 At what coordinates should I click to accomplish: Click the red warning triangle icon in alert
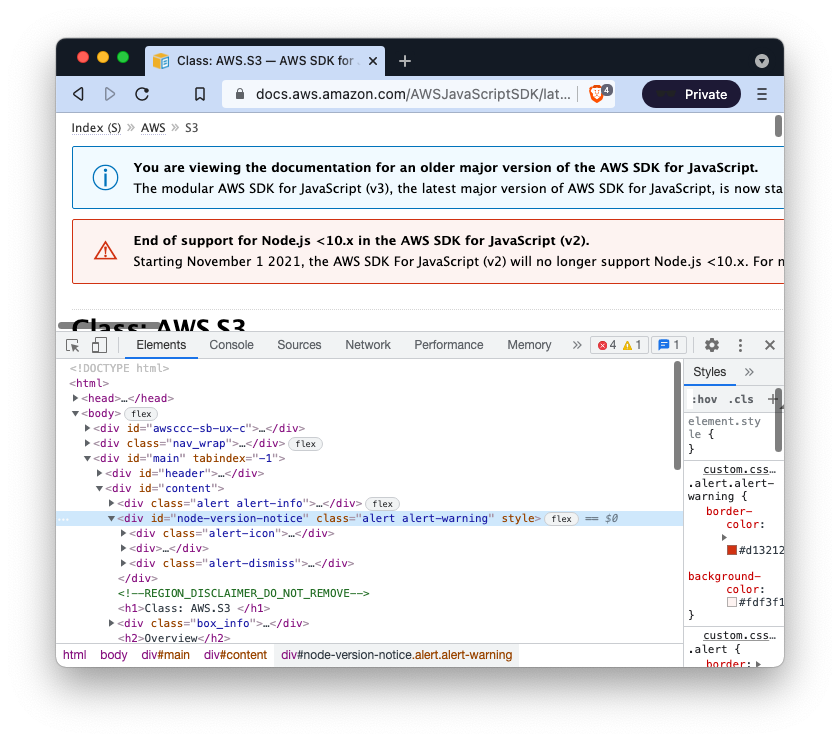point(106,250)
